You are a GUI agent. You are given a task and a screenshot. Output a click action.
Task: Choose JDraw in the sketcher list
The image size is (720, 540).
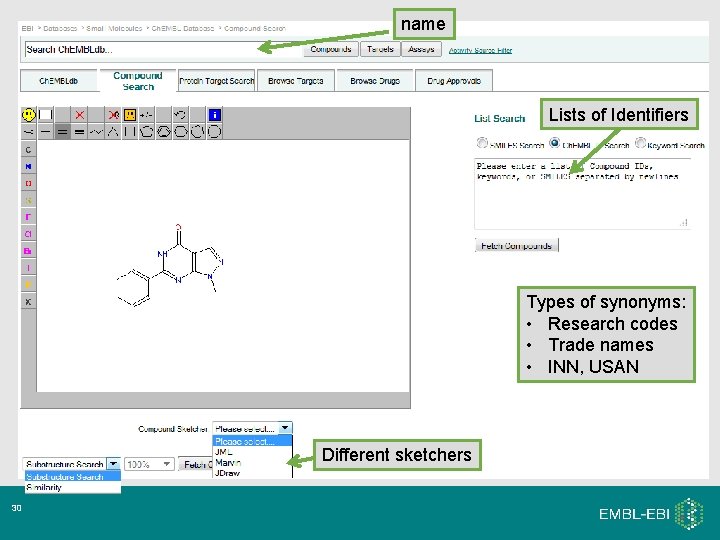tap(252, 472)
